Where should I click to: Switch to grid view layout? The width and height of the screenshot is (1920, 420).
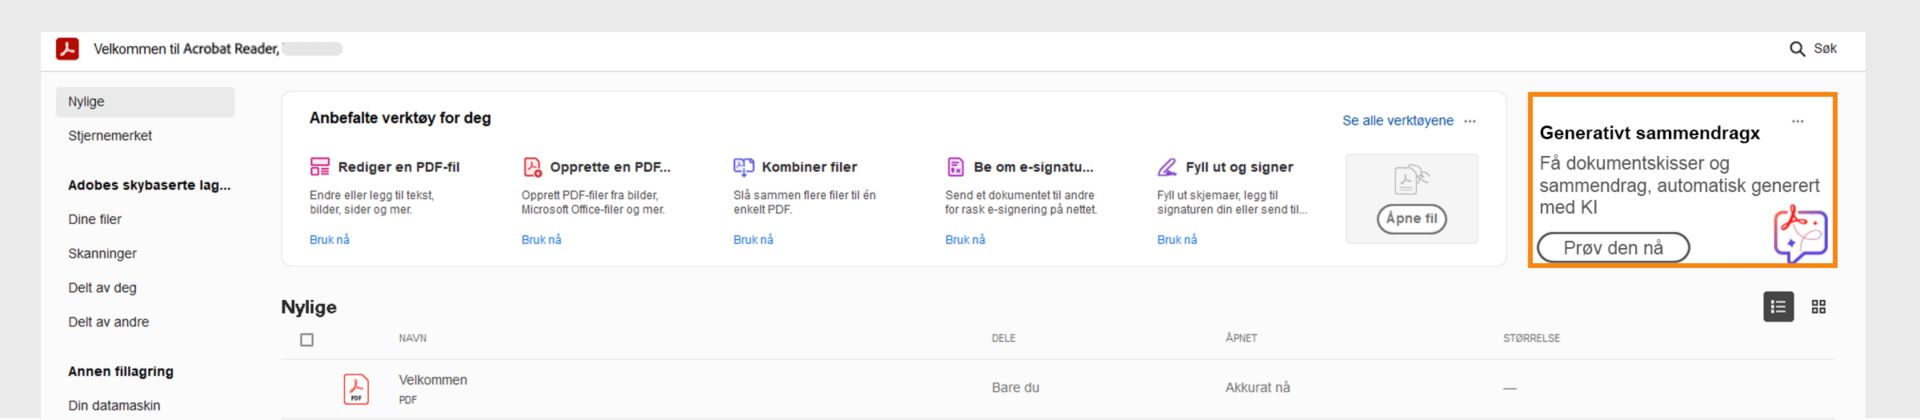(1819, 307)
